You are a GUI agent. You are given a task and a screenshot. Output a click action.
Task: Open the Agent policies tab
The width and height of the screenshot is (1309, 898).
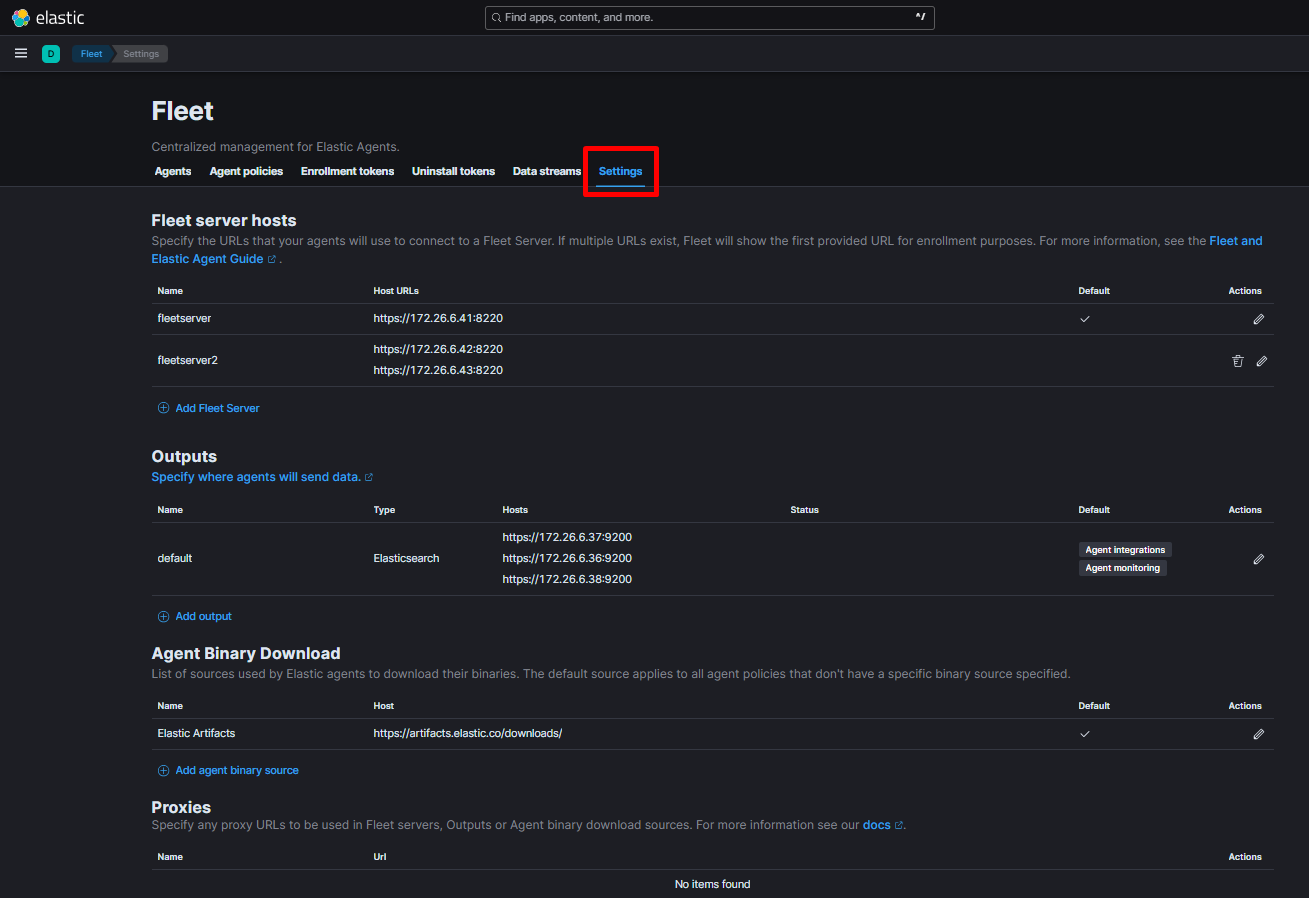(x=246, y=171)
